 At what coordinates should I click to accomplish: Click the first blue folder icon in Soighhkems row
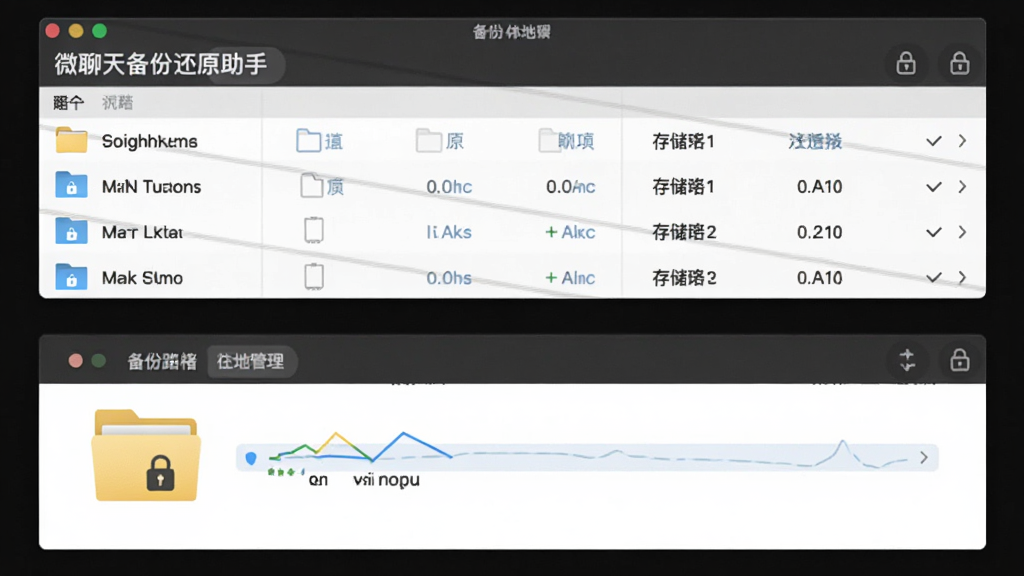(x=308, y=140)
